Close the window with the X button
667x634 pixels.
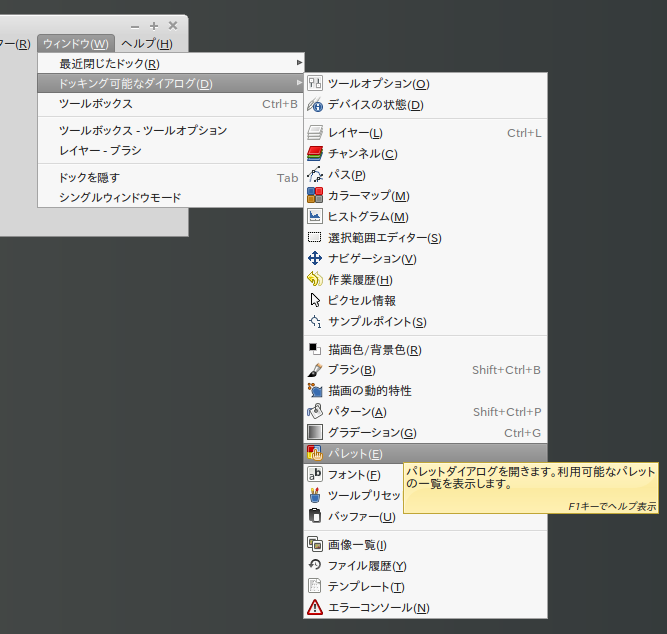(173, 26)
